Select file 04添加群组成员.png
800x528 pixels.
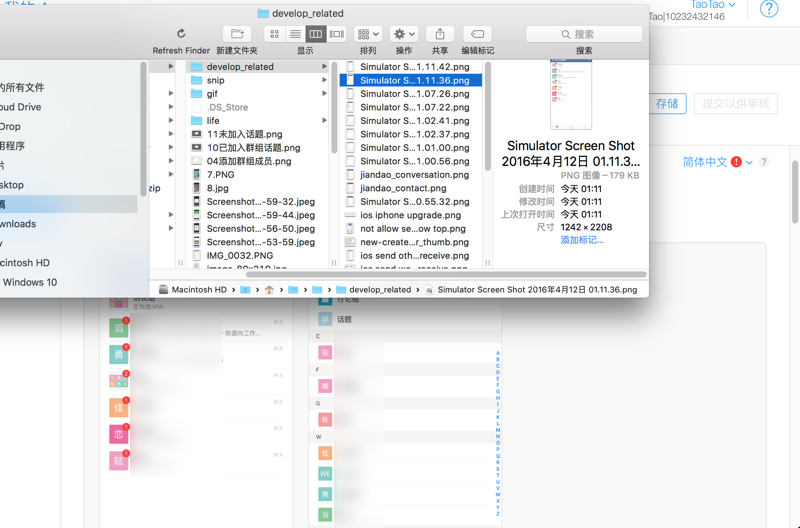259,161
